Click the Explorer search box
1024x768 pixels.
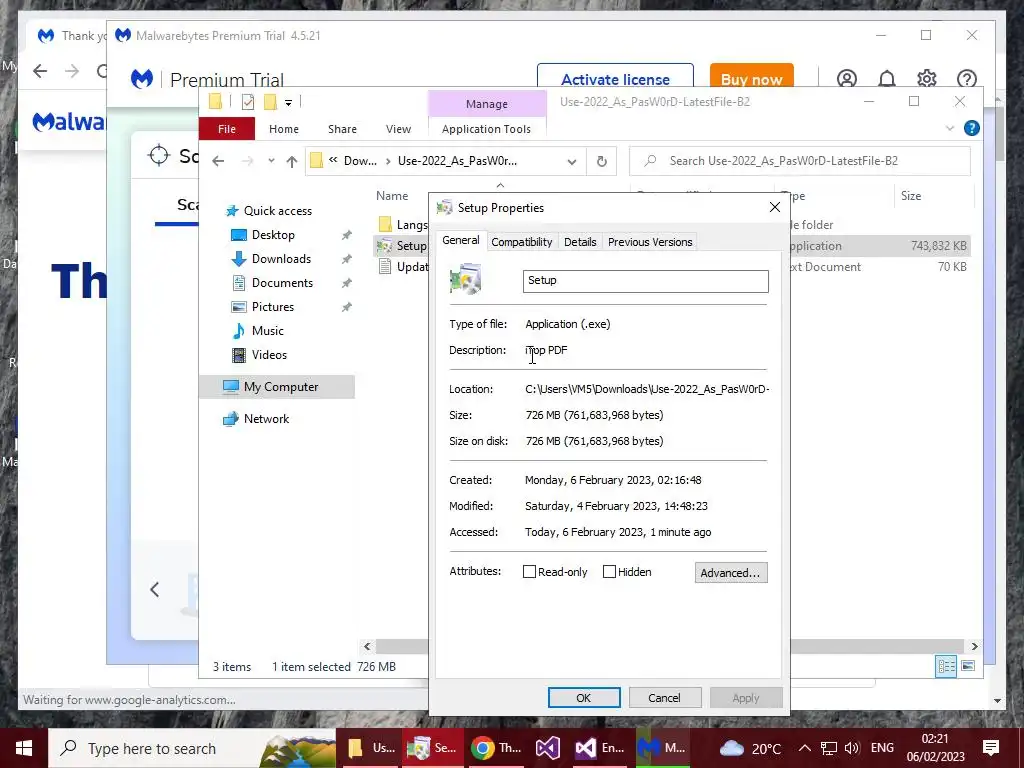click(x=799, y=161)
